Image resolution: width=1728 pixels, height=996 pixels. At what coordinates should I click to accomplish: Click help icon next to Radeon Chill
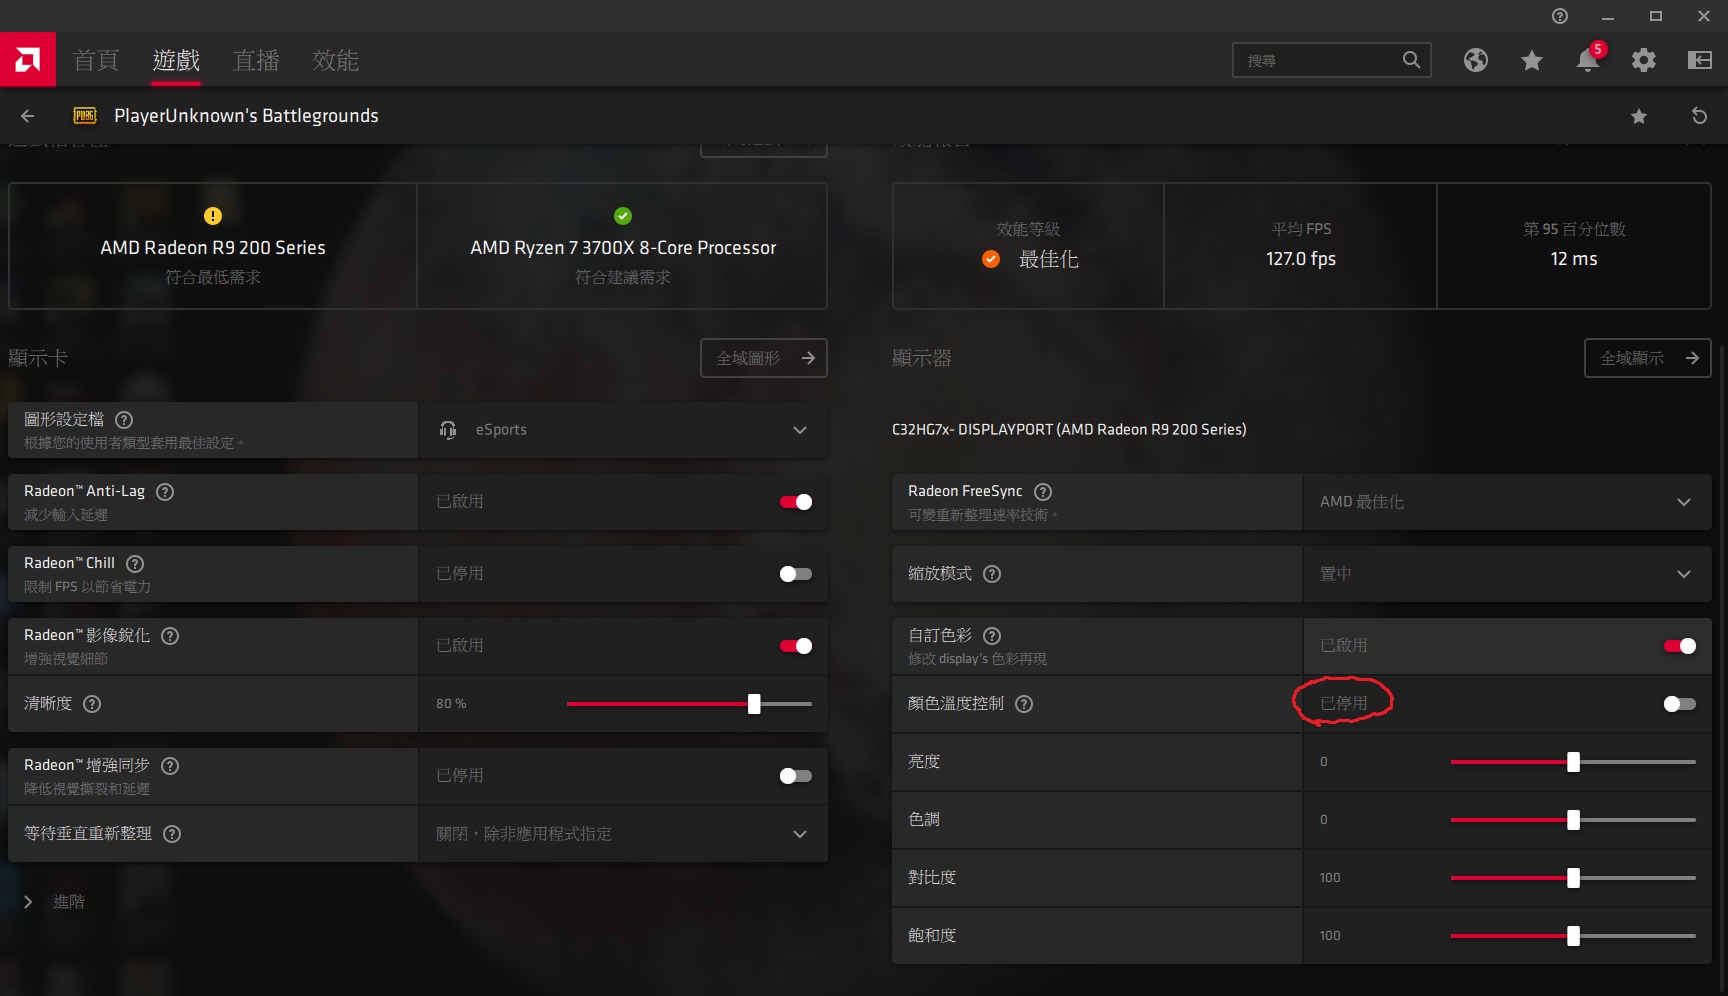(135, 564)
